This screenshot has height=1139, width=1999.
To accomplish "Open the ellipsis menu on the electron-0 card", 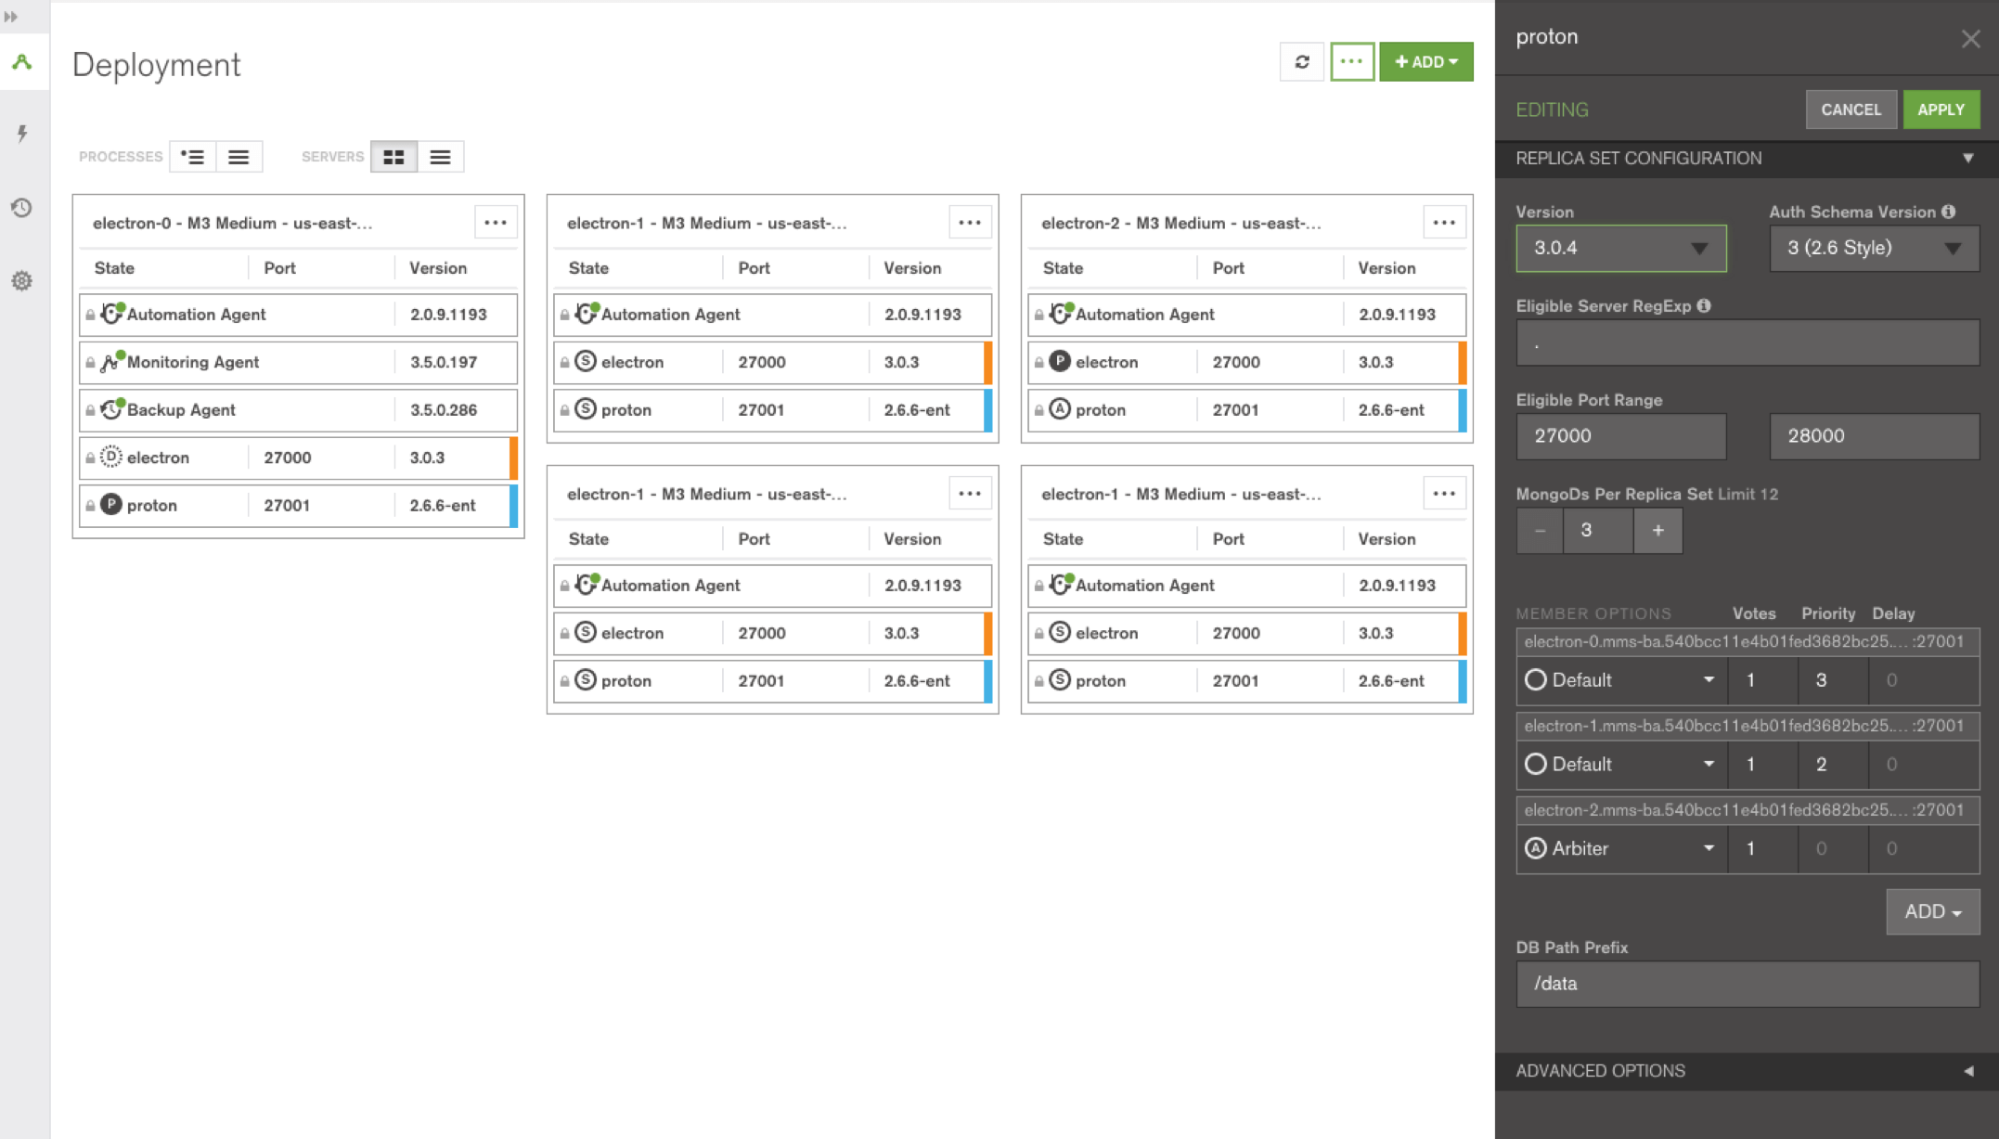I will [495, 222].
